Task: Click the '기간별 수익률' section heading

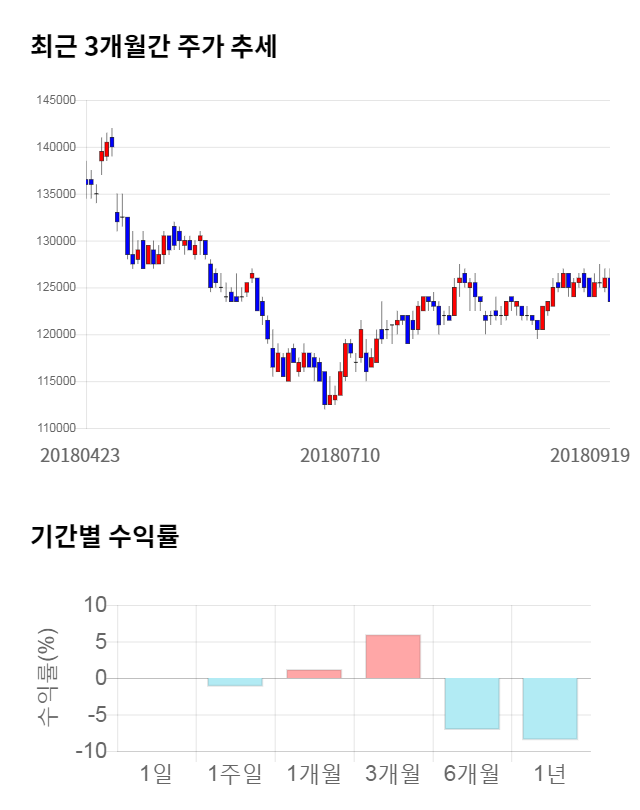Action: [104, 536]
